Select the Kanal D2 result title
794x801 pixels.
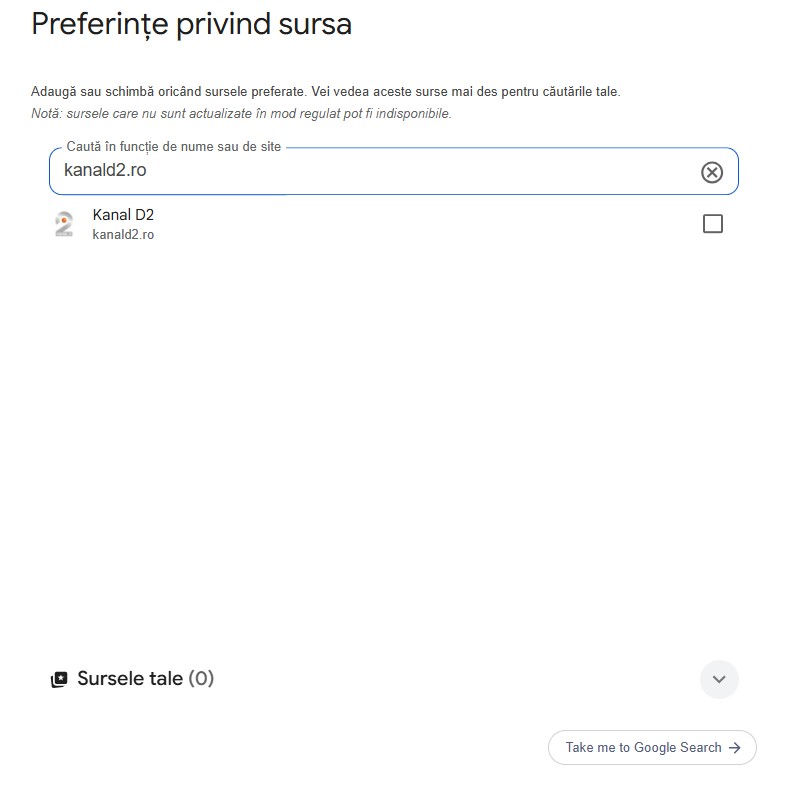tap(123, 215)
